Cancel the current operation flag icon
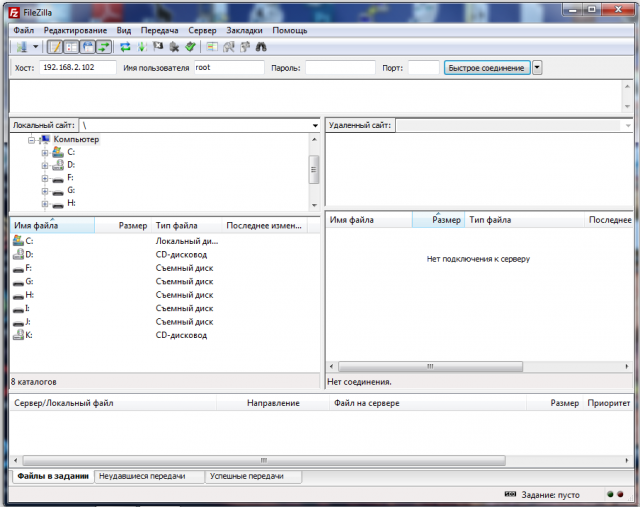The width and height of the screenshot is (640, 507). pos(158,47)
